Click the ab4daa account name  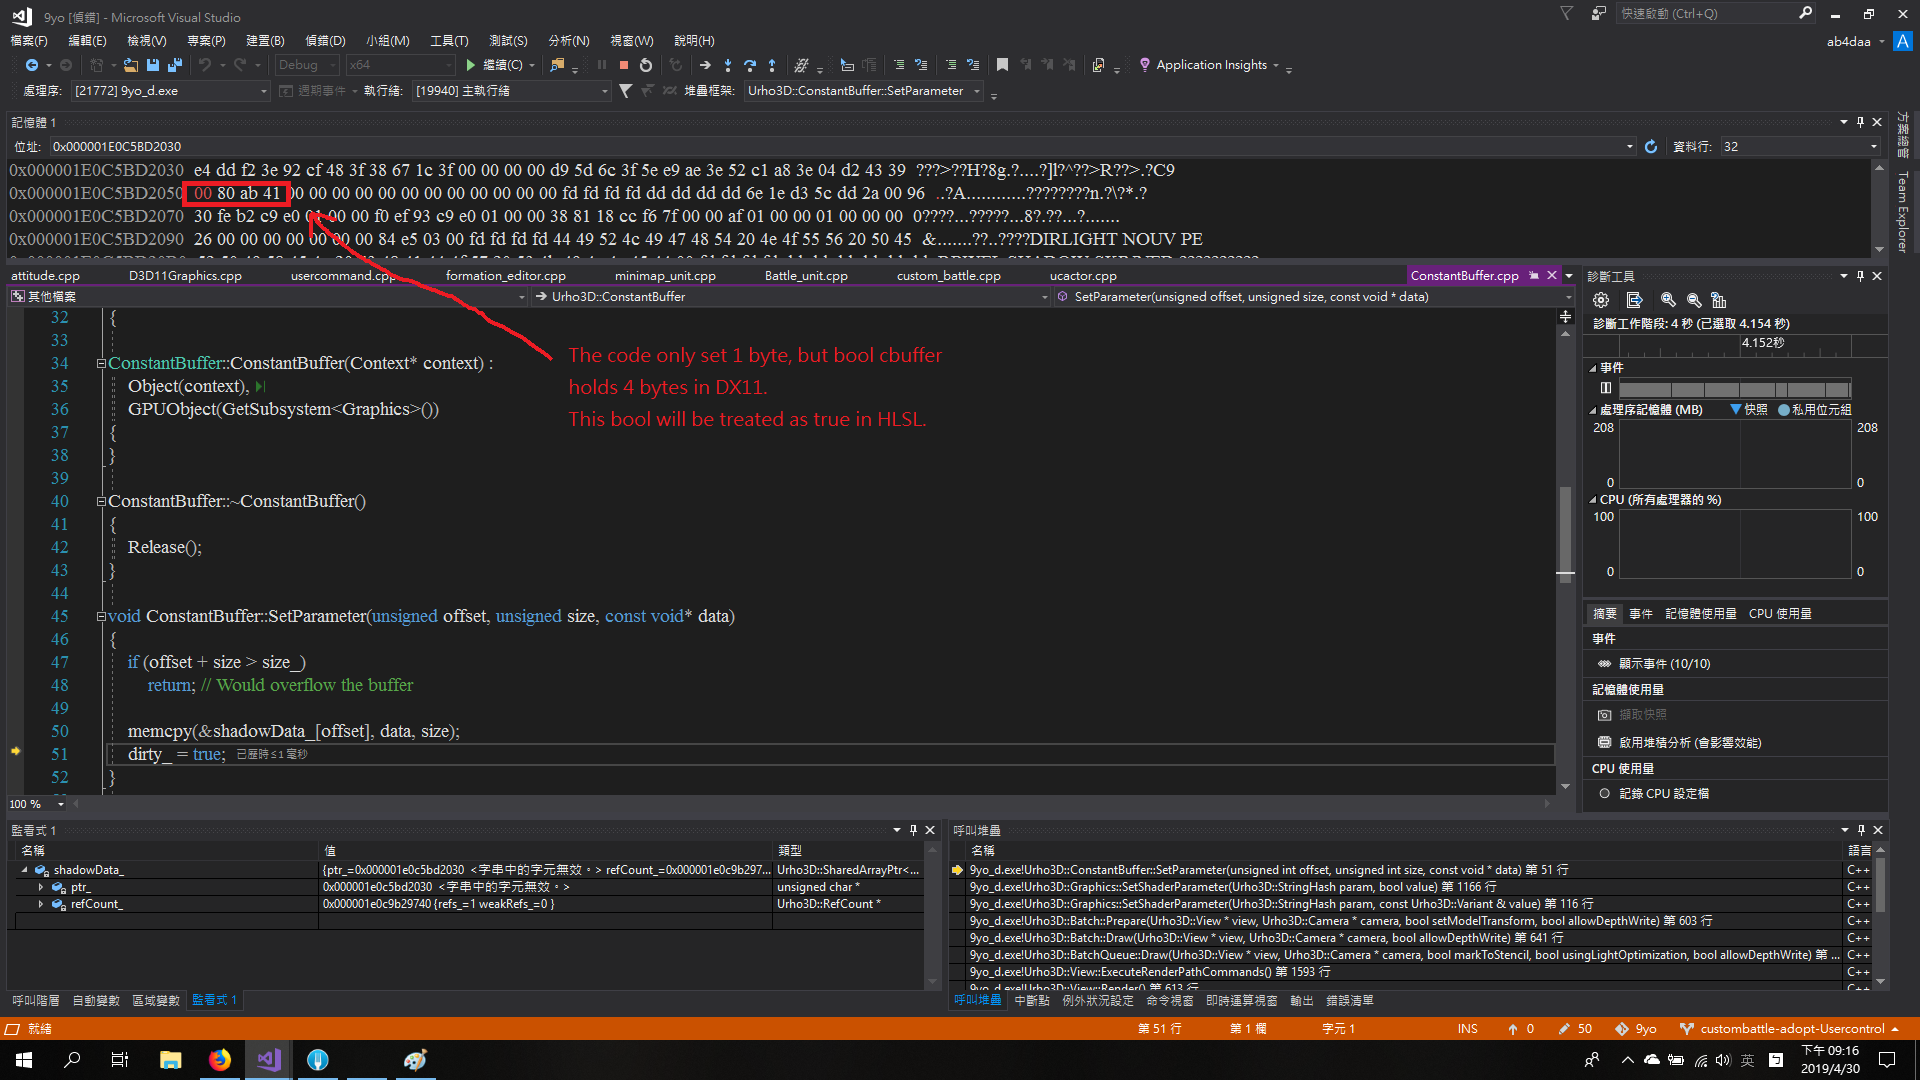click(1848, 41)
